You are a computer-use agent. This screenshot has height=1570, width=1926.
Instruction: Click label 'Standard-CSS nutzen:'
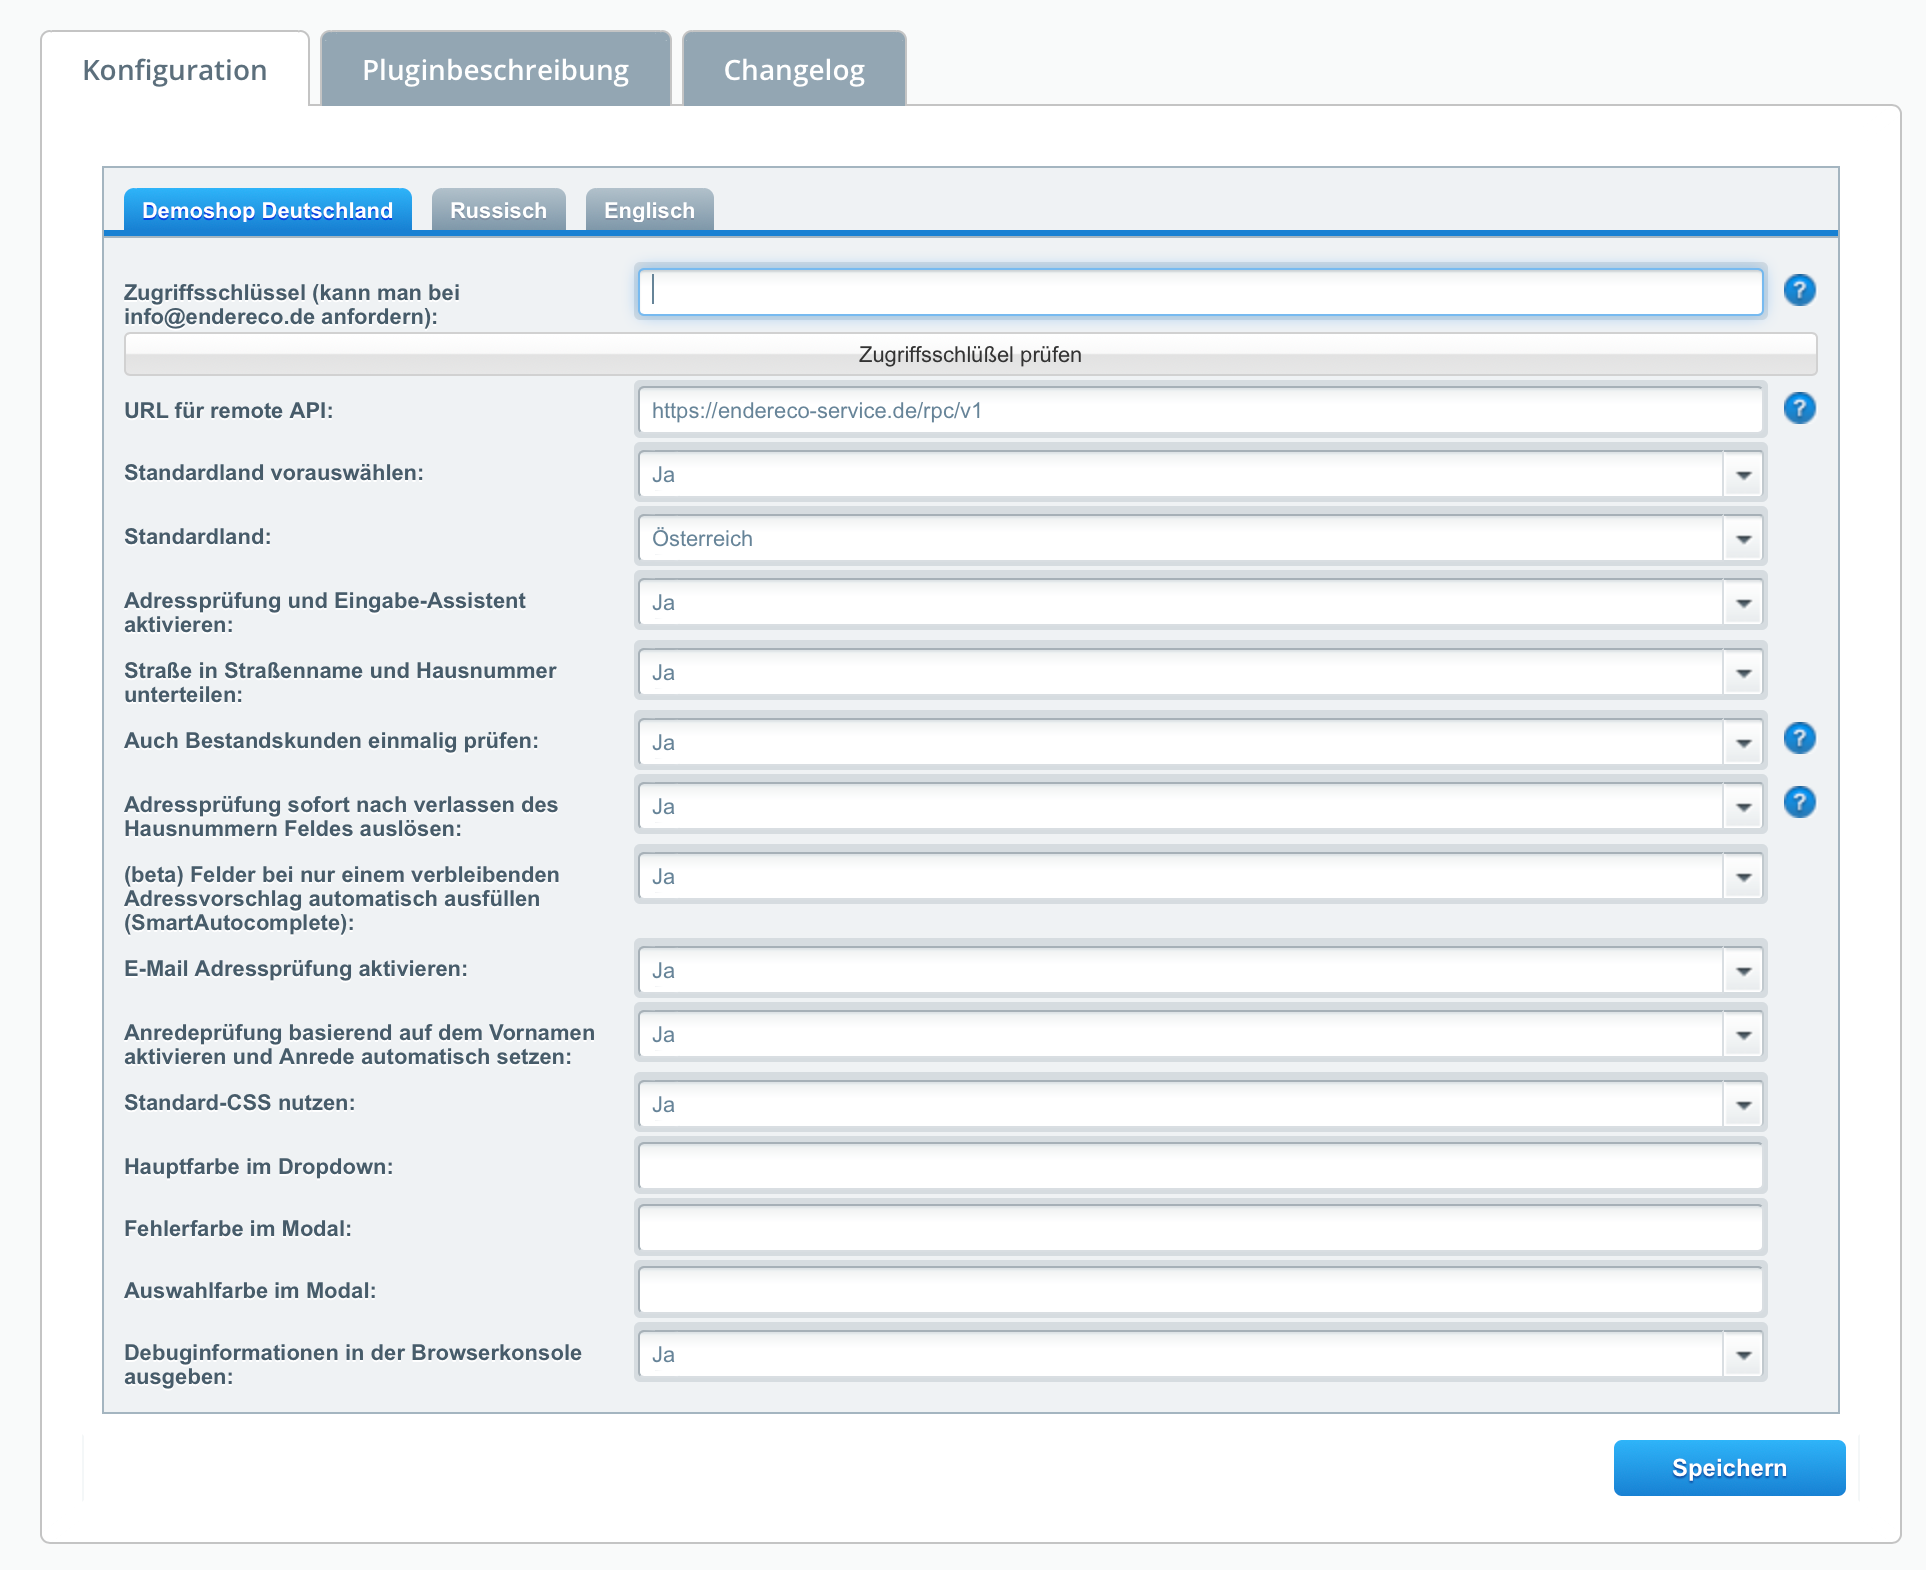(x=240, y=1103)
